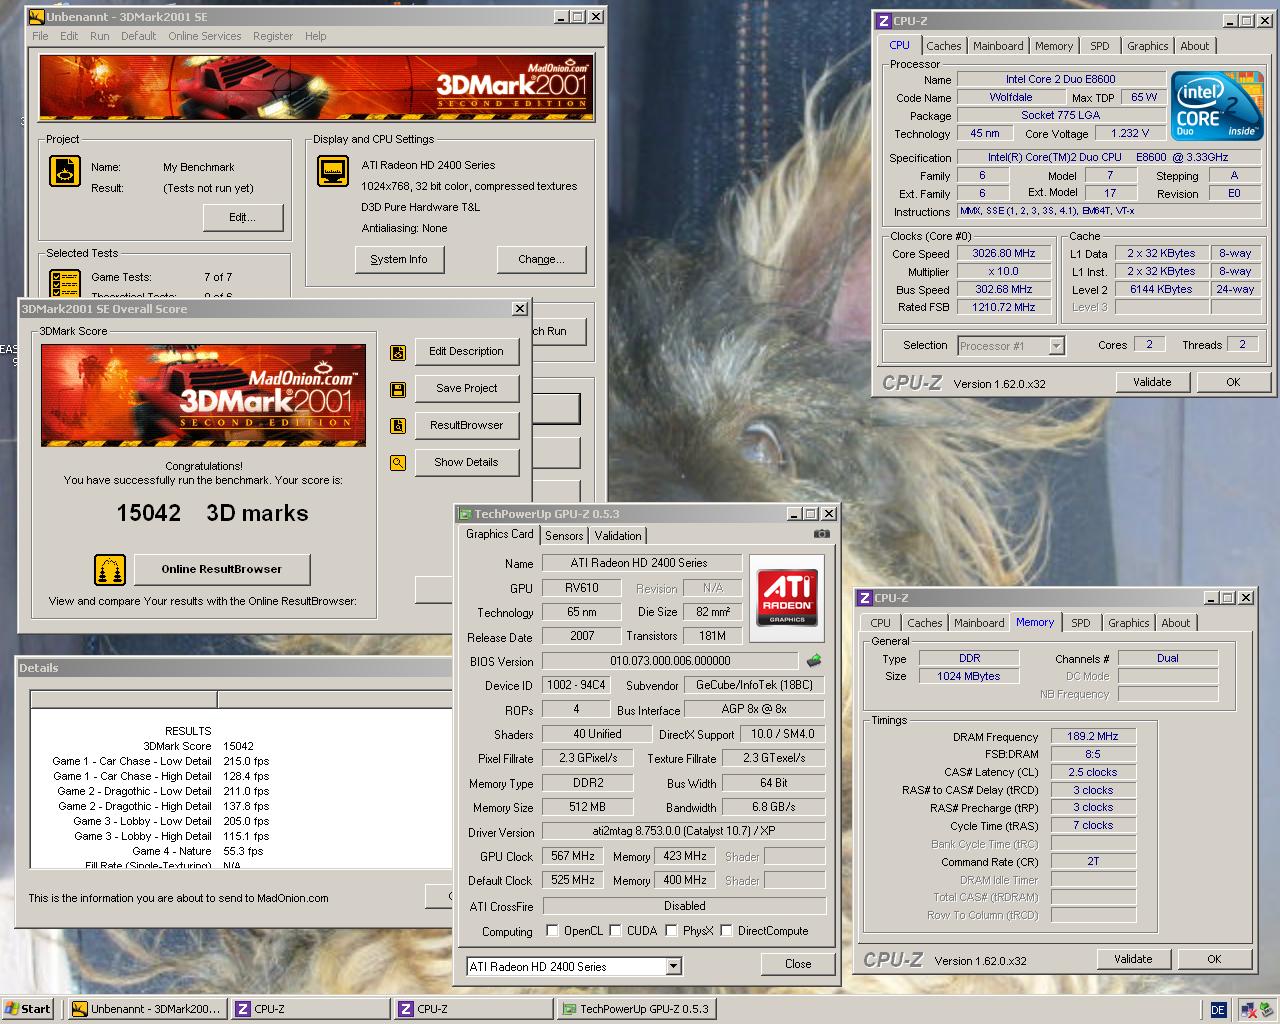Viewport: 1280px width, 1024px height.
Task: Open the Caches tab in top CPU-Z window
Action: [x=943, y=46]
